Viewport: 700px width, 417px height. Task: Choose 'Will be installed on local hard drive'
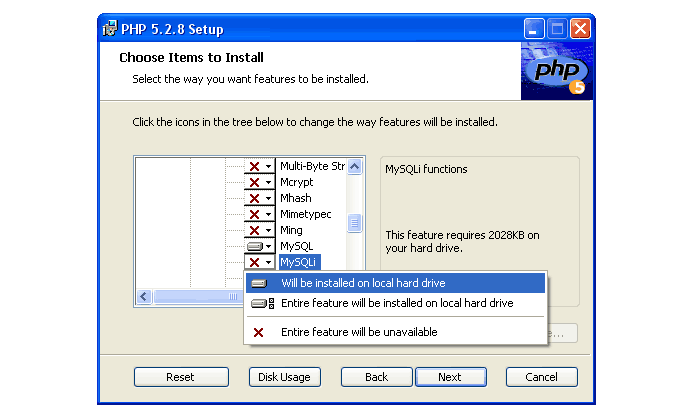[363, 283]
